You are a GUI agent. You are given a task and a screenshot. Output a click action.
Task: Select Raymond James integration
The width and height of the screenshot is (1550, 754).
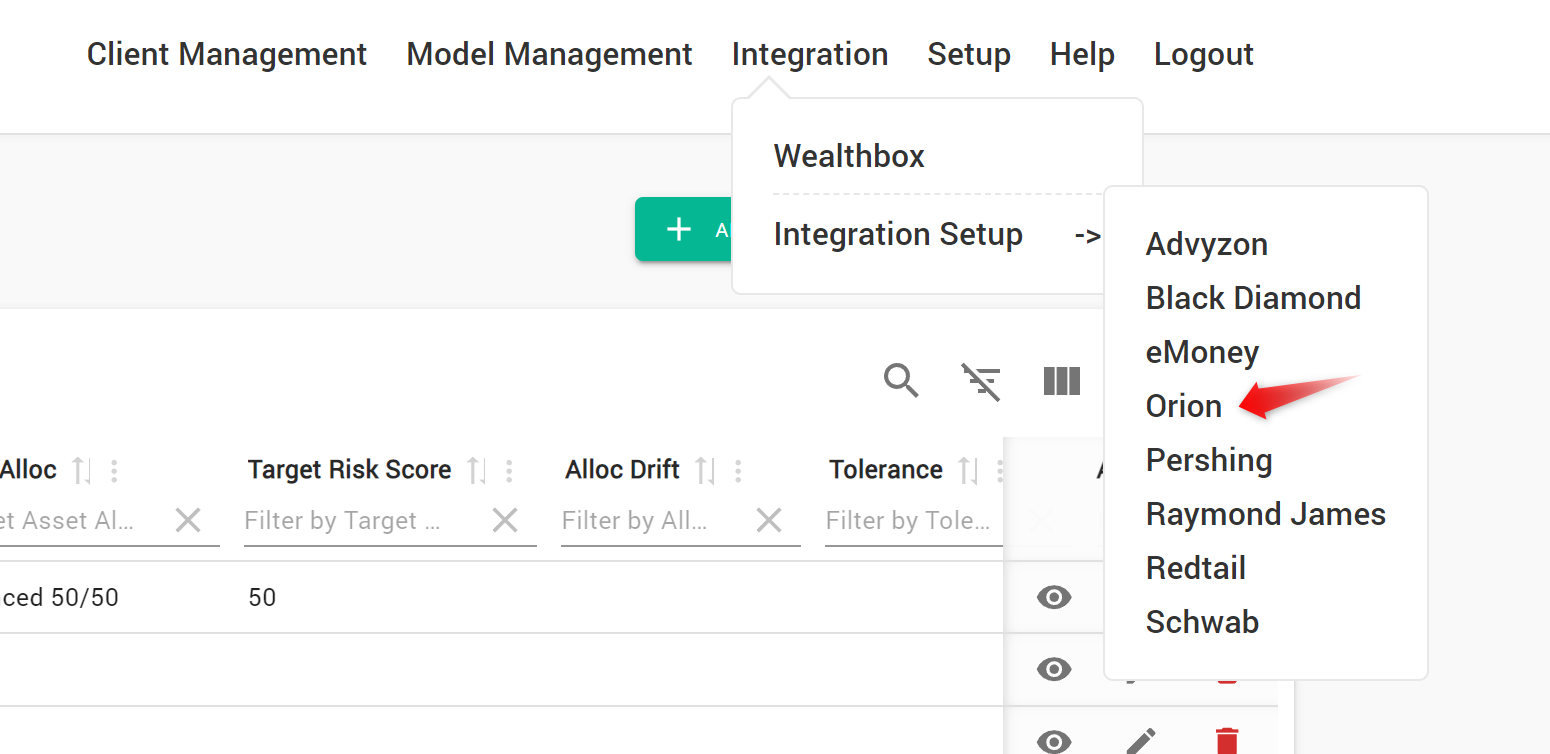[1266, 514]
